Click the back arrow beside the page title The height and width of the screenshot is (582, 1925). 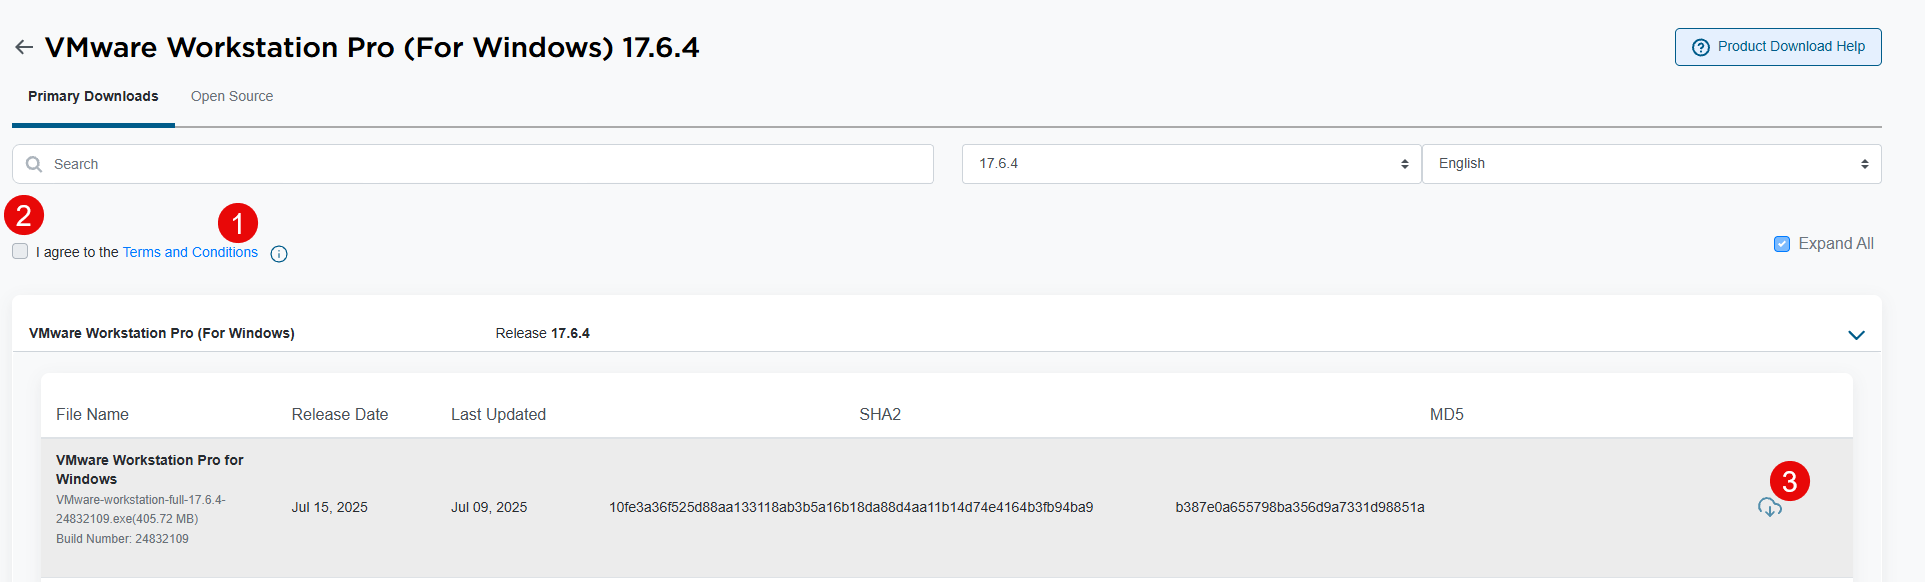[x=24, y=47]
